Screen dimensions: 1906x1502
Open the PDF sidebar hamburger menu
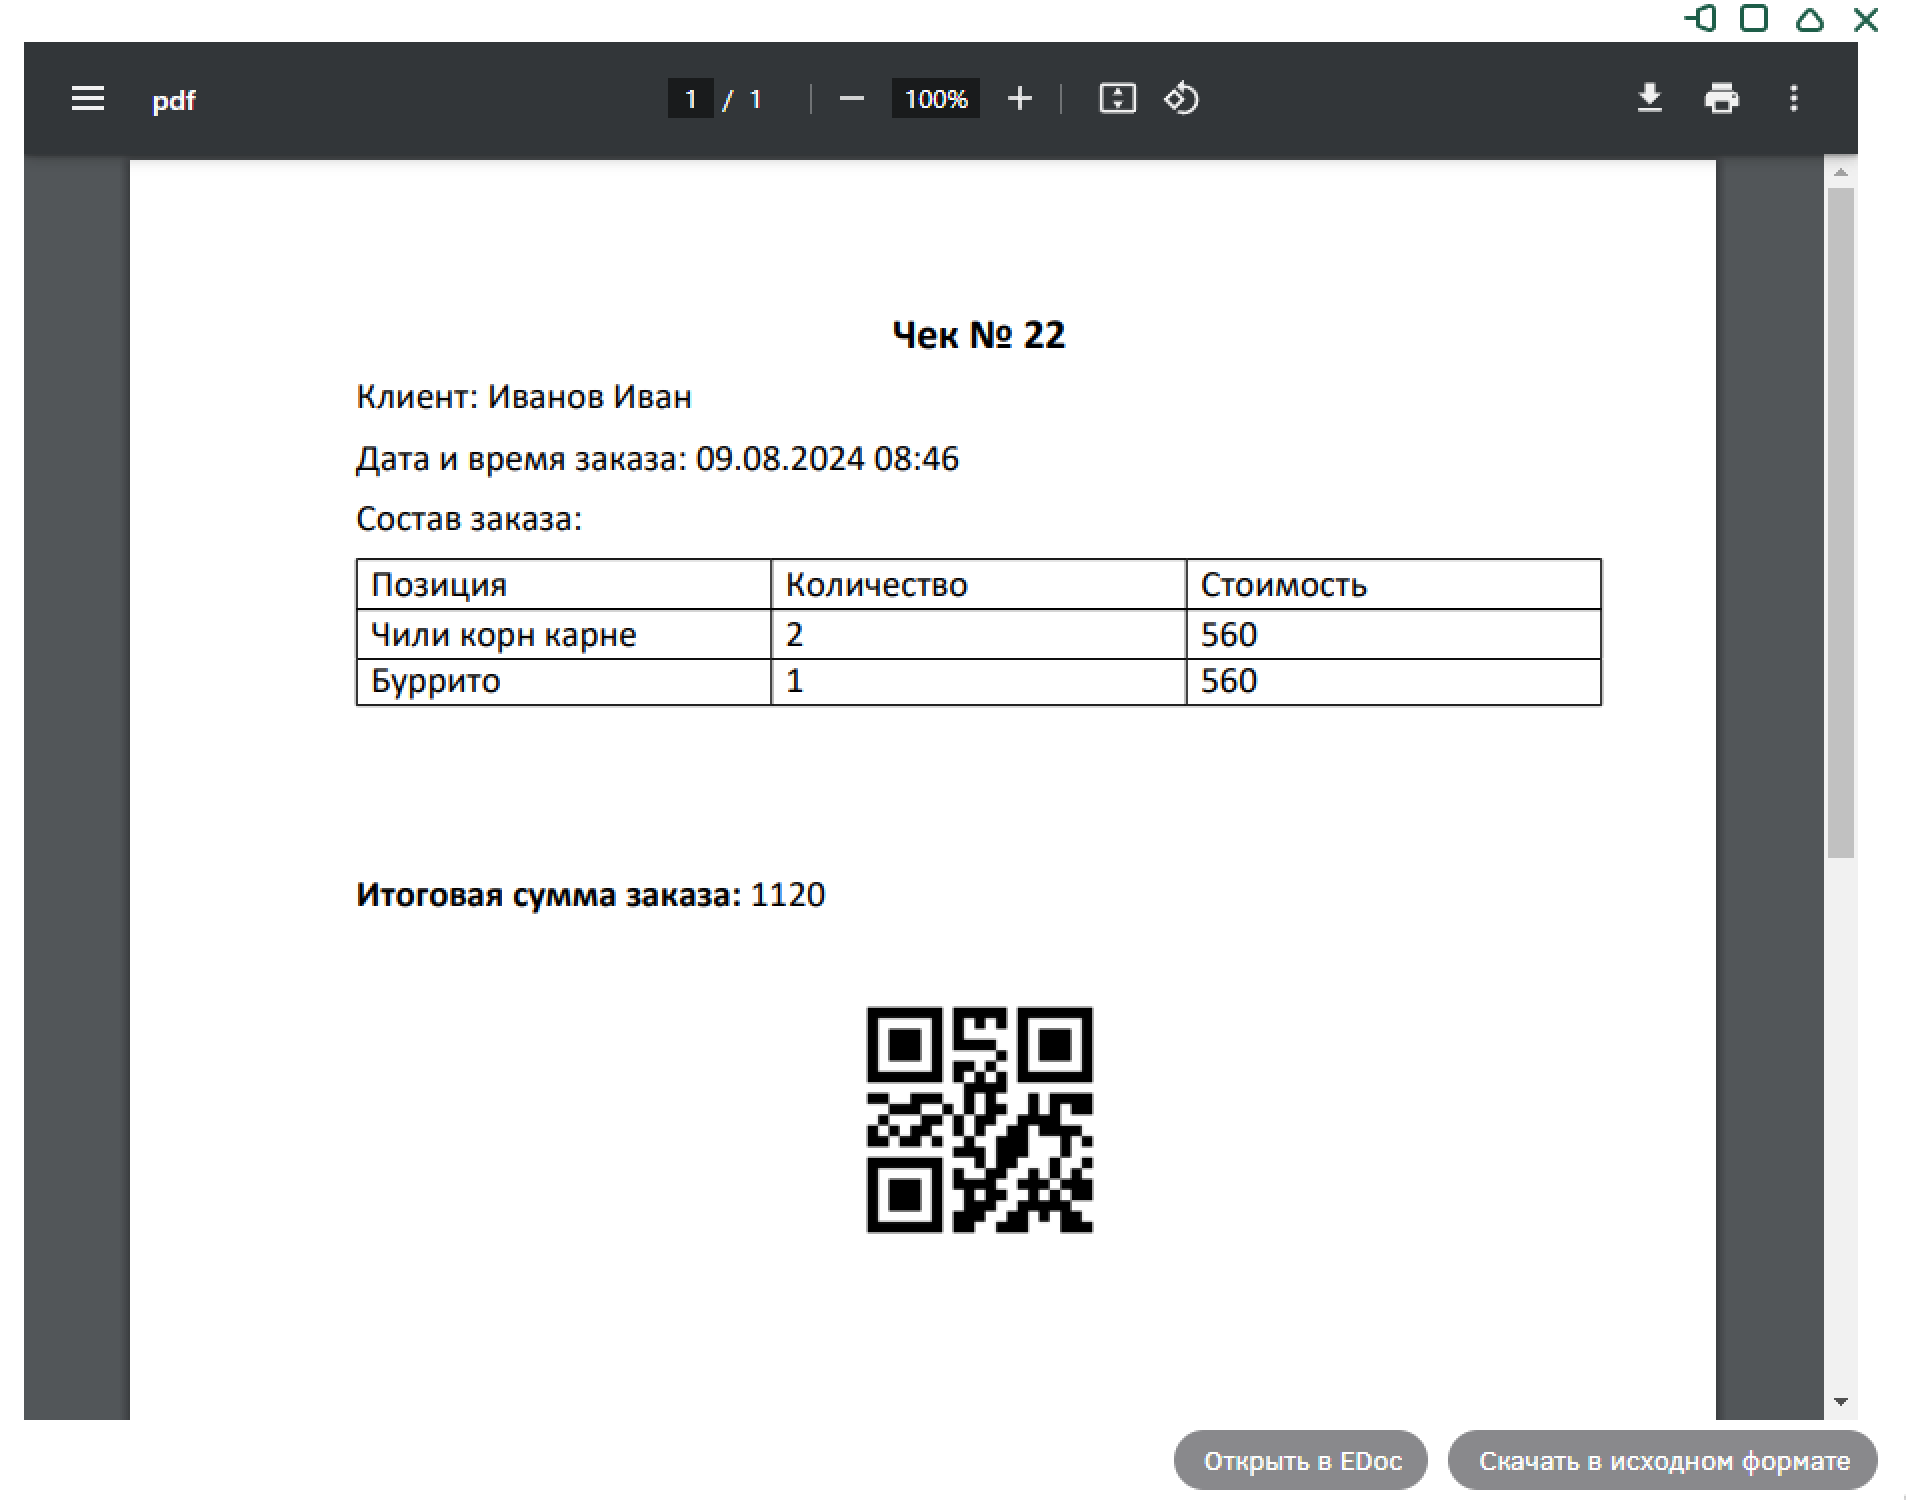click(x=88, y=99)
